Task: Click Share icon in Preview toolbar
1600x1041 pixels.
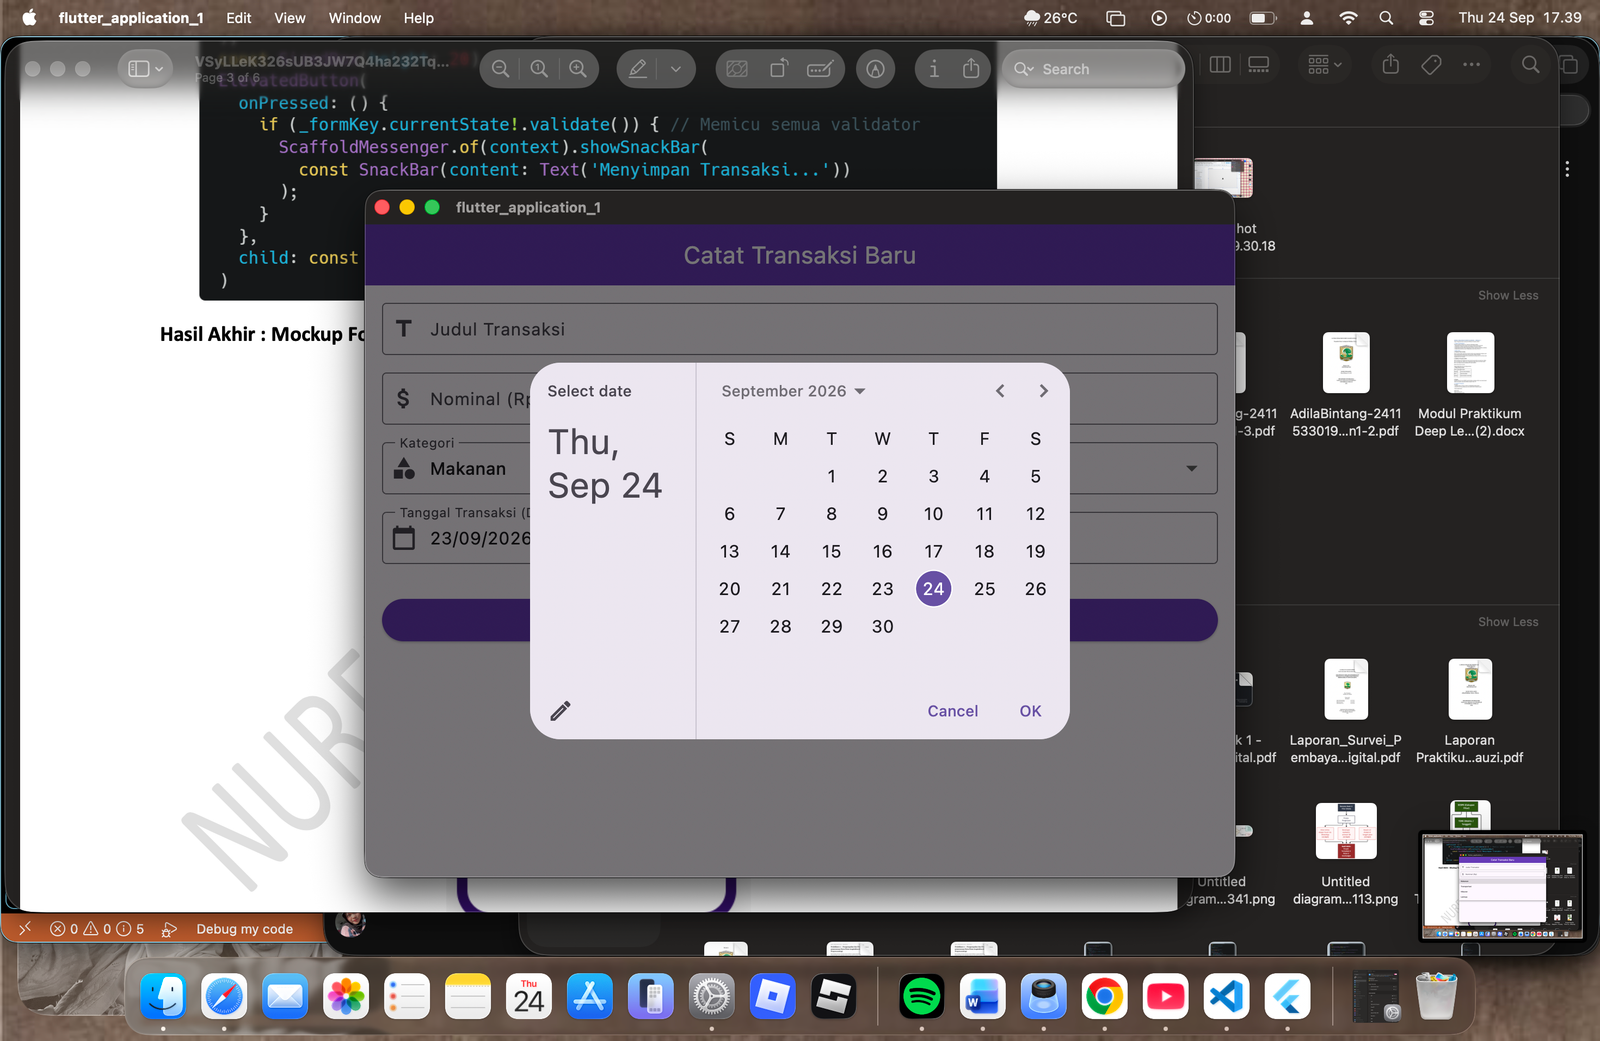Action: point(971,69)
